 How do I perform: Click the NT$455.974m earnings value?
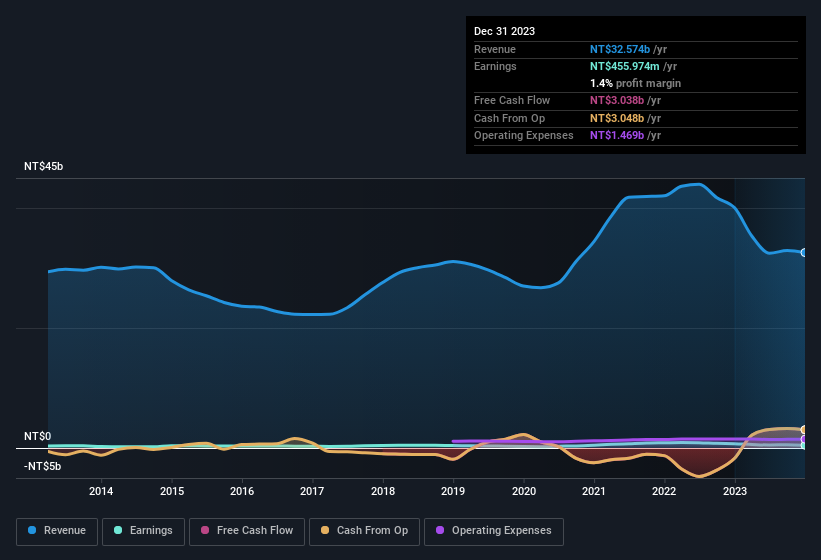point(625,66)
